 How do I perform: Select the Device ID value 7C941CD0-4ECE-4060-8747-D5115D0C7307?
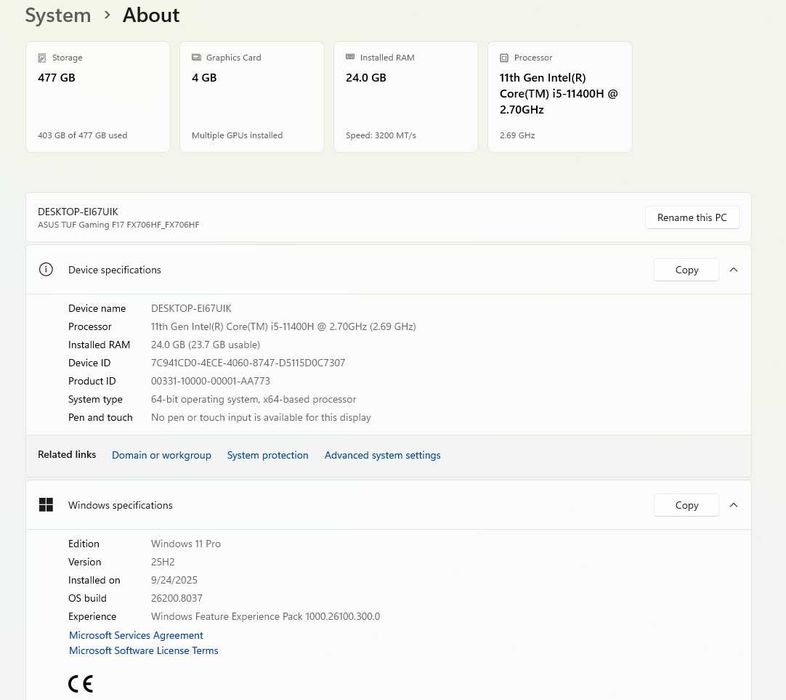[248, 363]
